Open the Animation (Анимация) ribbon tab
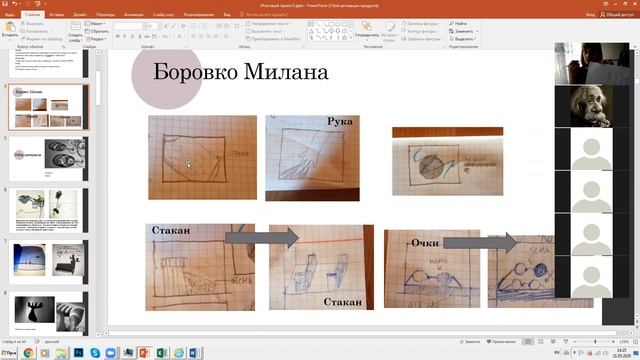This screenshot has height=360, width=640. pos(133,14)
